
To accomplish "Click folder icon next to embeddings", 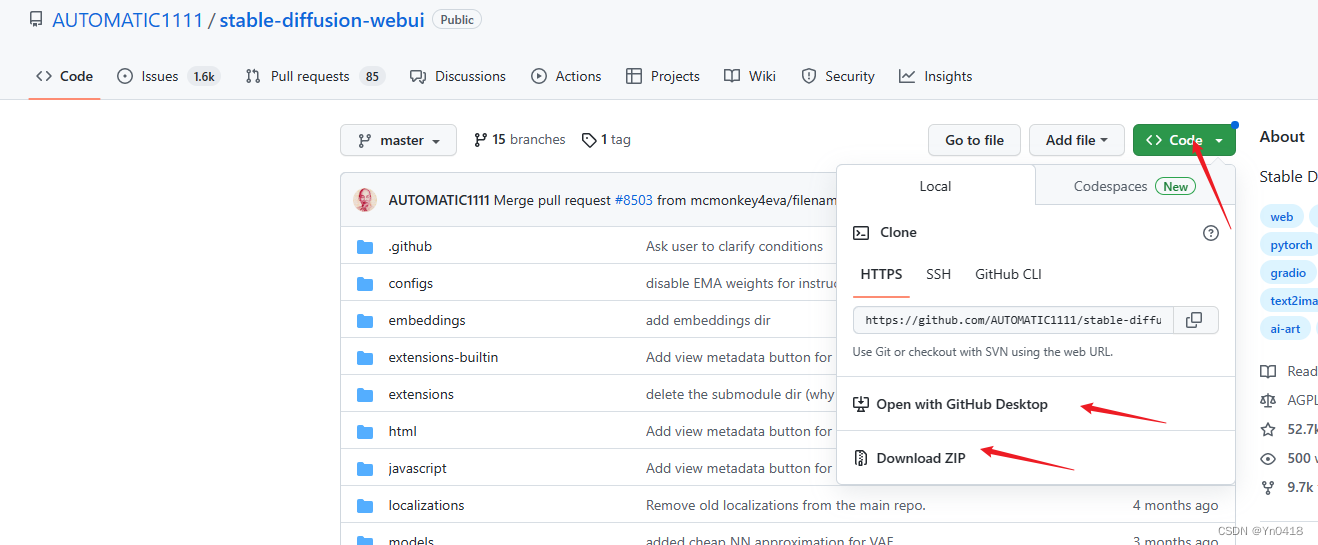I will [x=365, y=320].
